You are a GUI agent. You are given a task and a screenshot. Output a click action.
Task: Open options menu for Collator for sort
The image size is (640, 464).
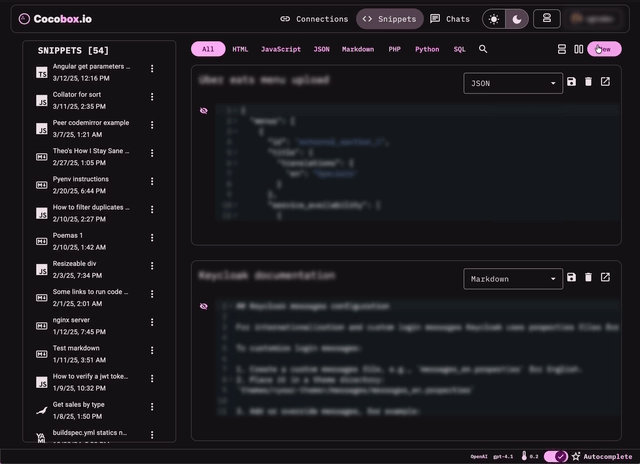152,97
